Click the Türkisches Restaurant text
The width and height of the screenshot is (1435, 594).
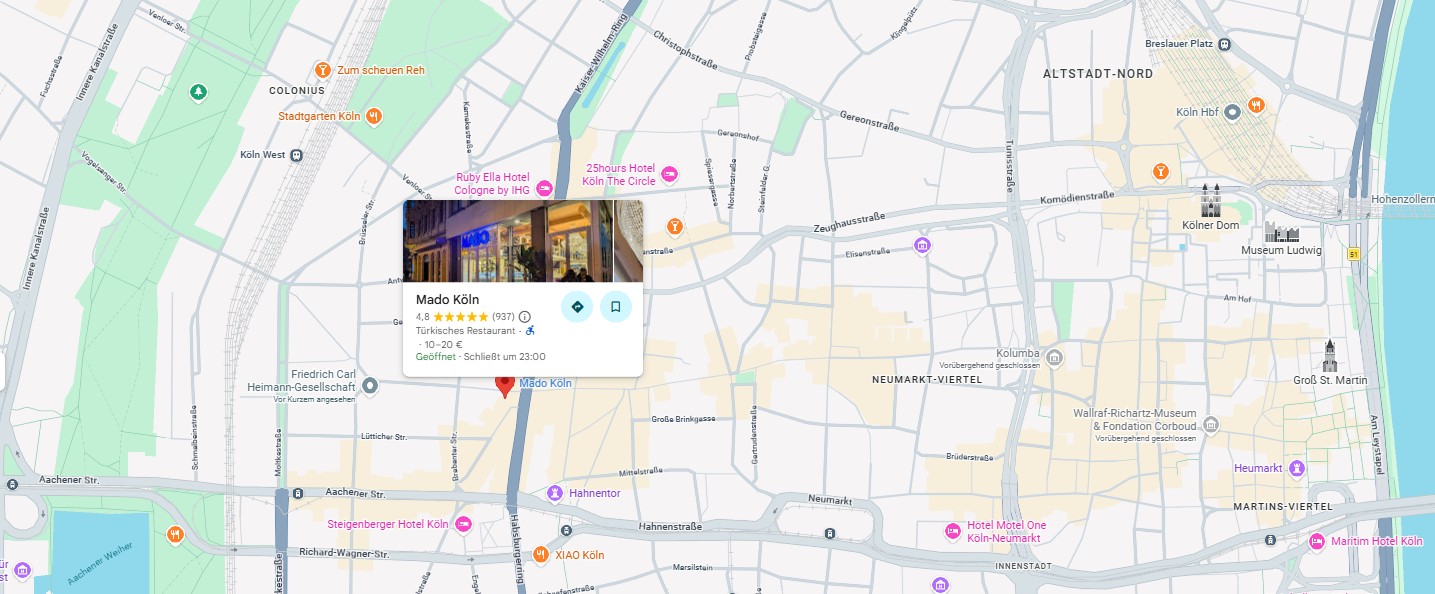click(466, 330)
